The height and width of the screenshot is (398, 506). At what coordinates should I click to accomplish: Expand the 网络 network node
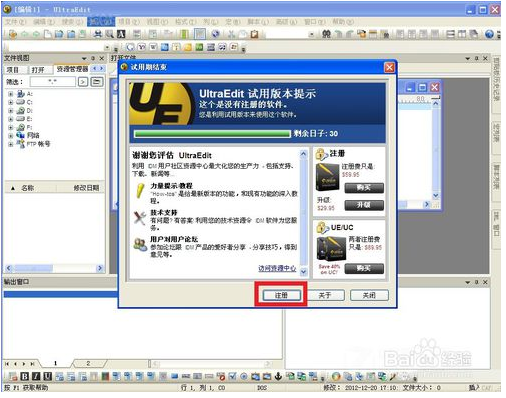(x=11, y=136)
